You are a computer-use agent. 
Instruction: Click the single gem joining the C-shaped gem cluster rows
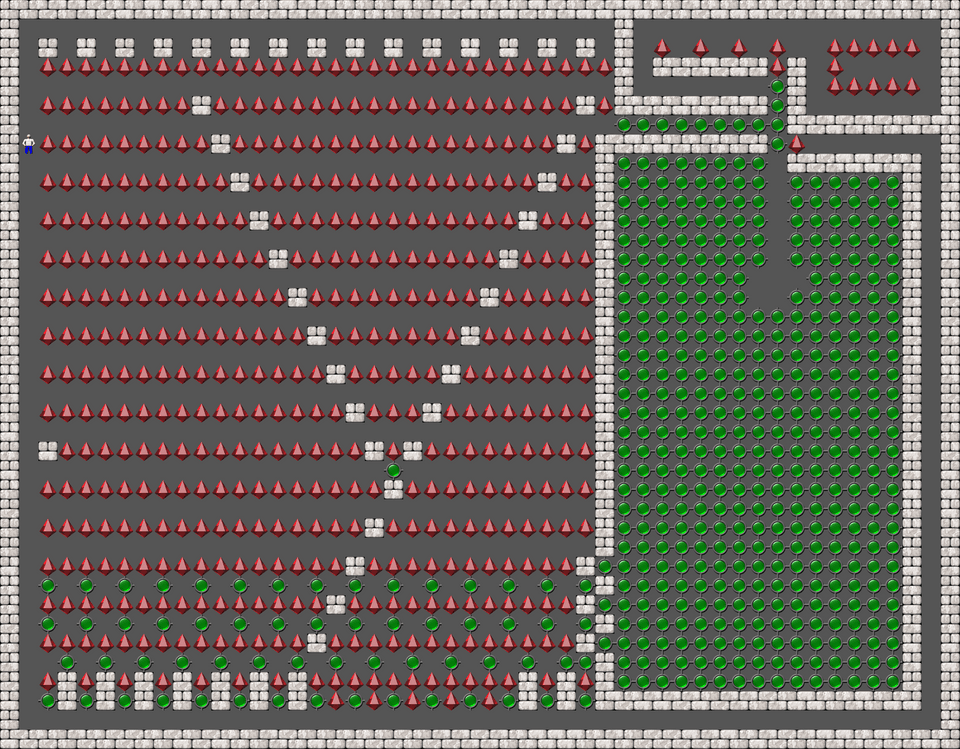pos(834,67)
